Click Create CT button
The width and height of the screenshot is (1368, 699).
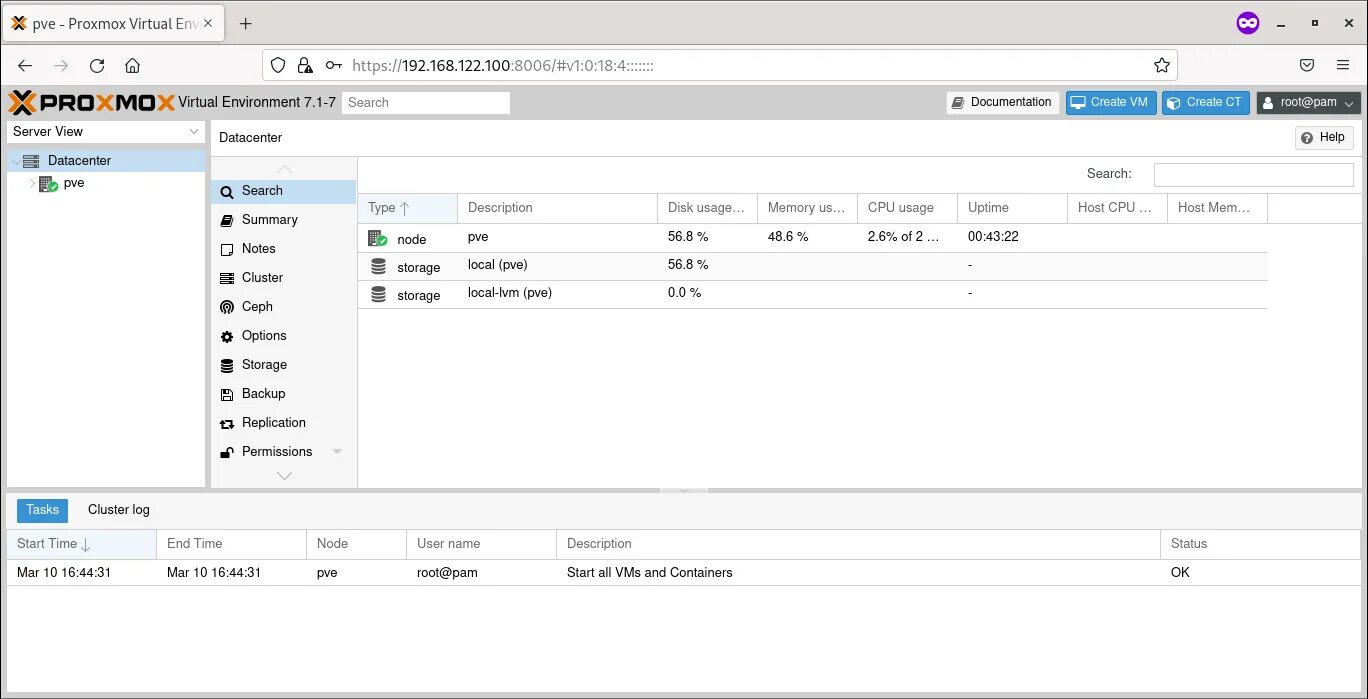1205,102
